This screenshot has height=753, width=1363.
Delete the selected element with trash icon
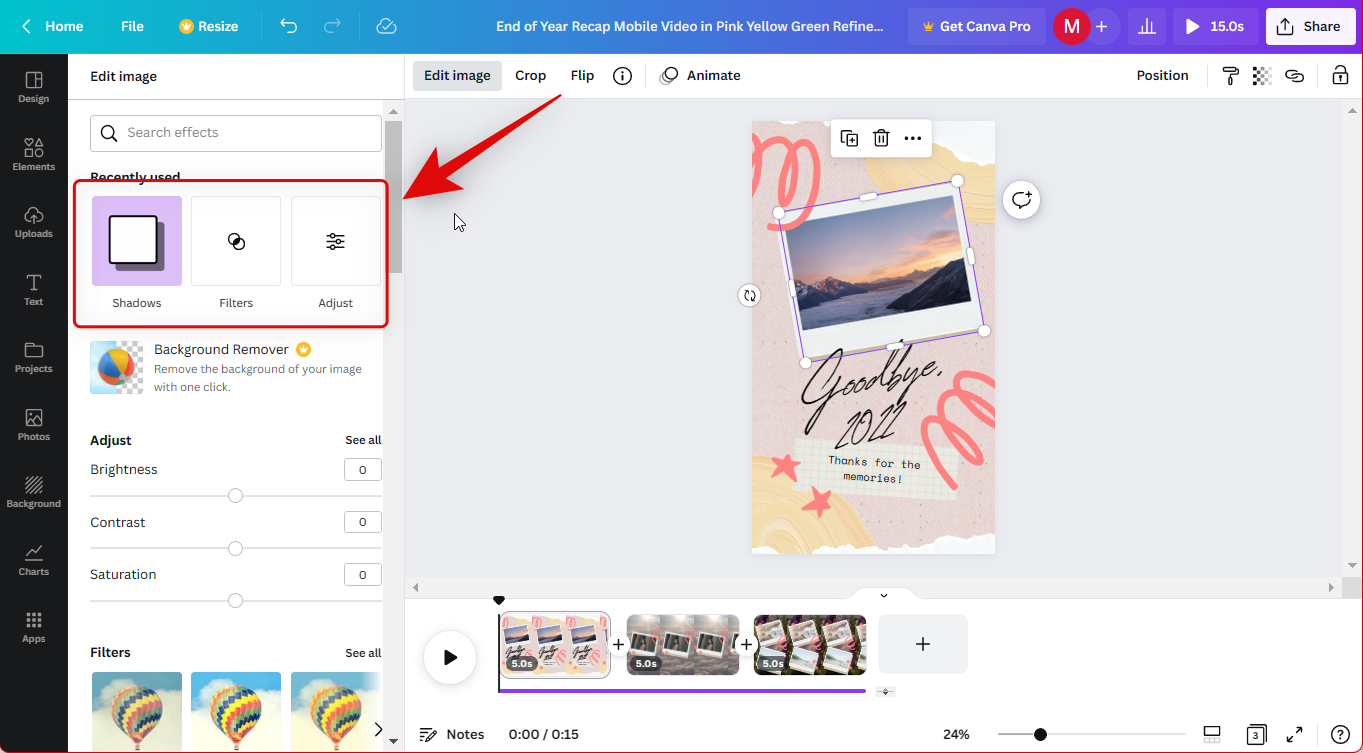coord(881,138)
